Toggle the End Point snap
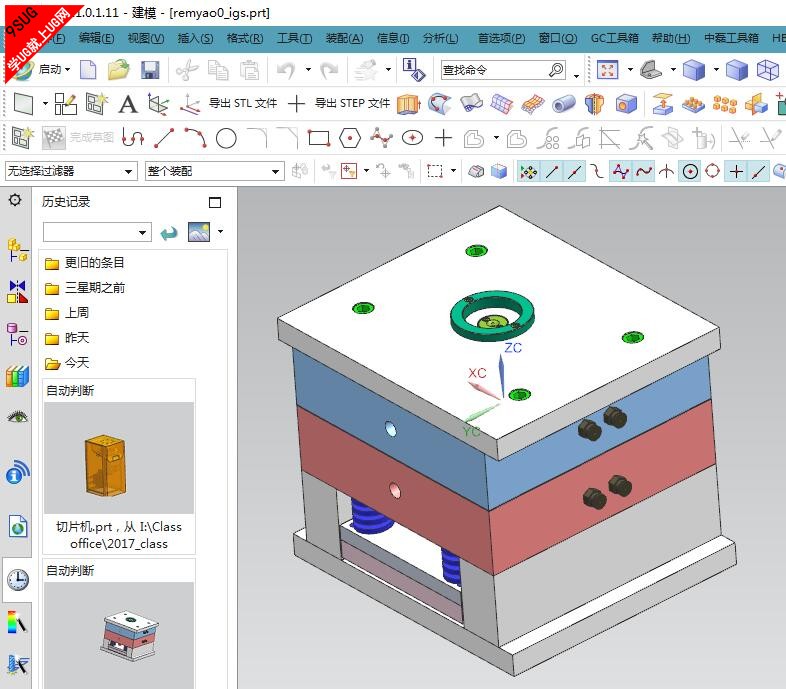The width and height of the screenshot is (786, 689). click(552, 172)
